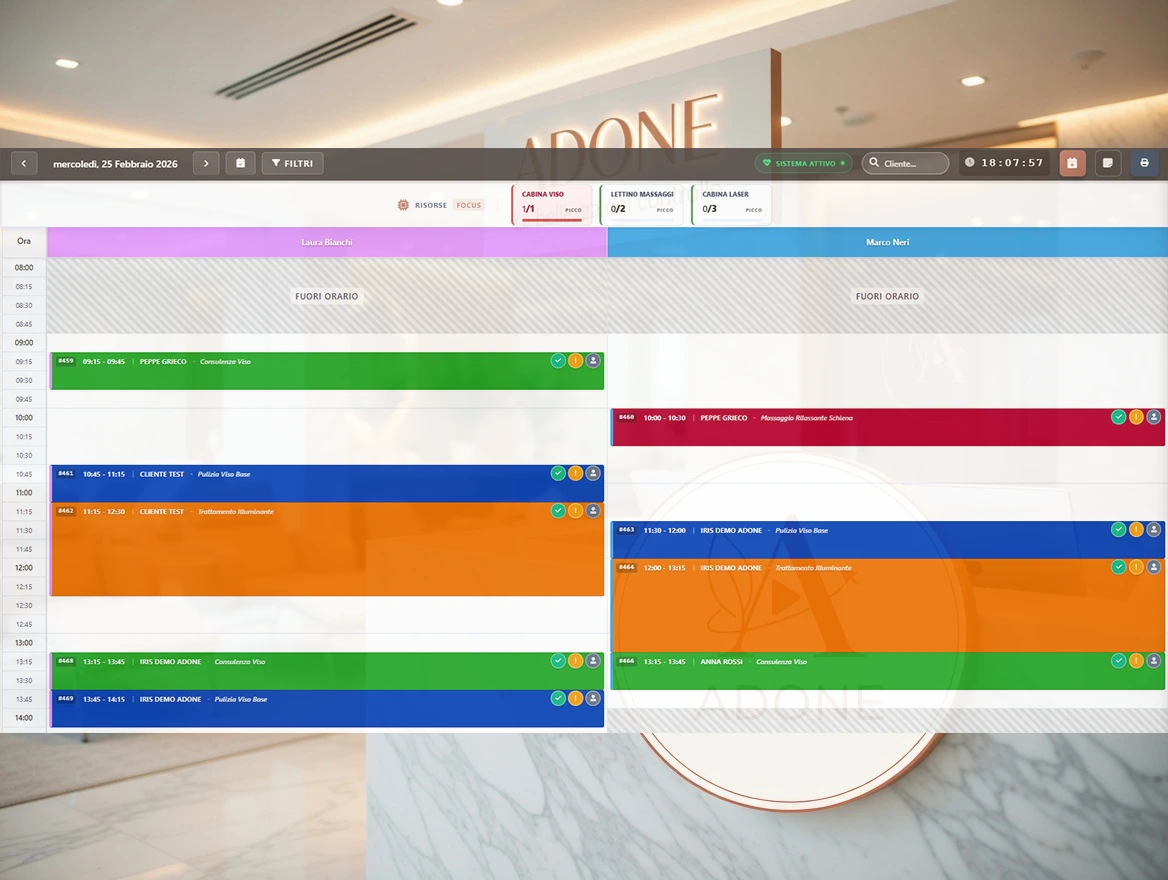Open the red Massaggio Rilassante Schiena appointment
This screenshot has height=880, width=1168.
pos(888,428)
